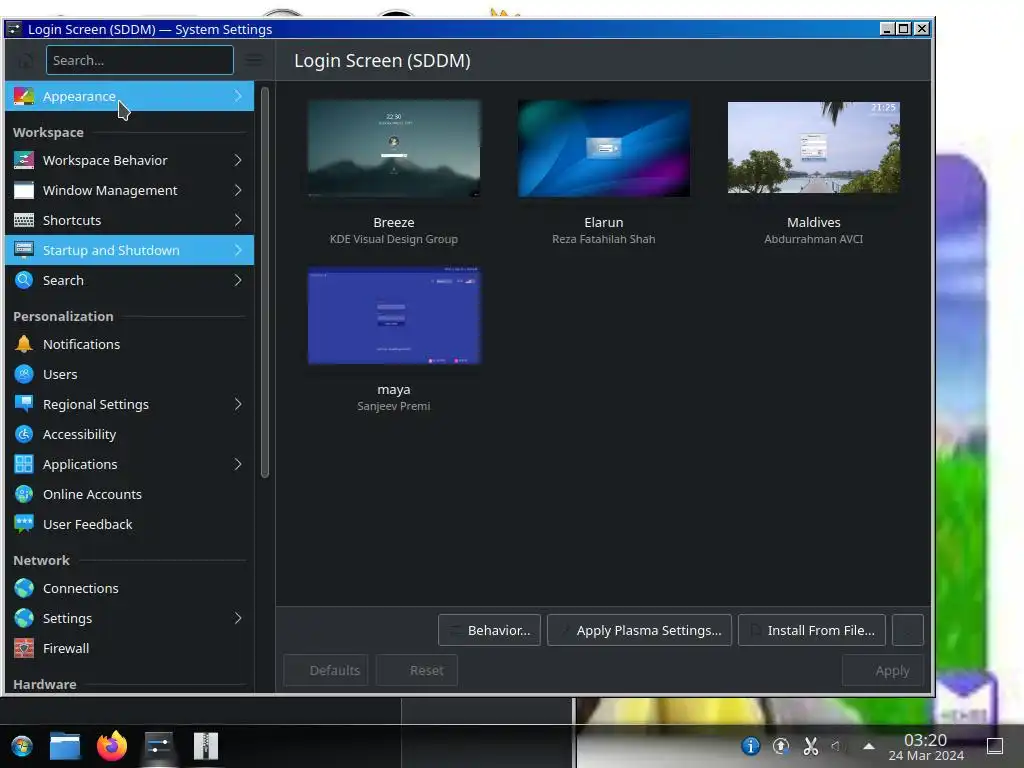Open the application launcher in taskbar
The width and height of the screenshot is (1024, 768).
(x=22, y=746)
